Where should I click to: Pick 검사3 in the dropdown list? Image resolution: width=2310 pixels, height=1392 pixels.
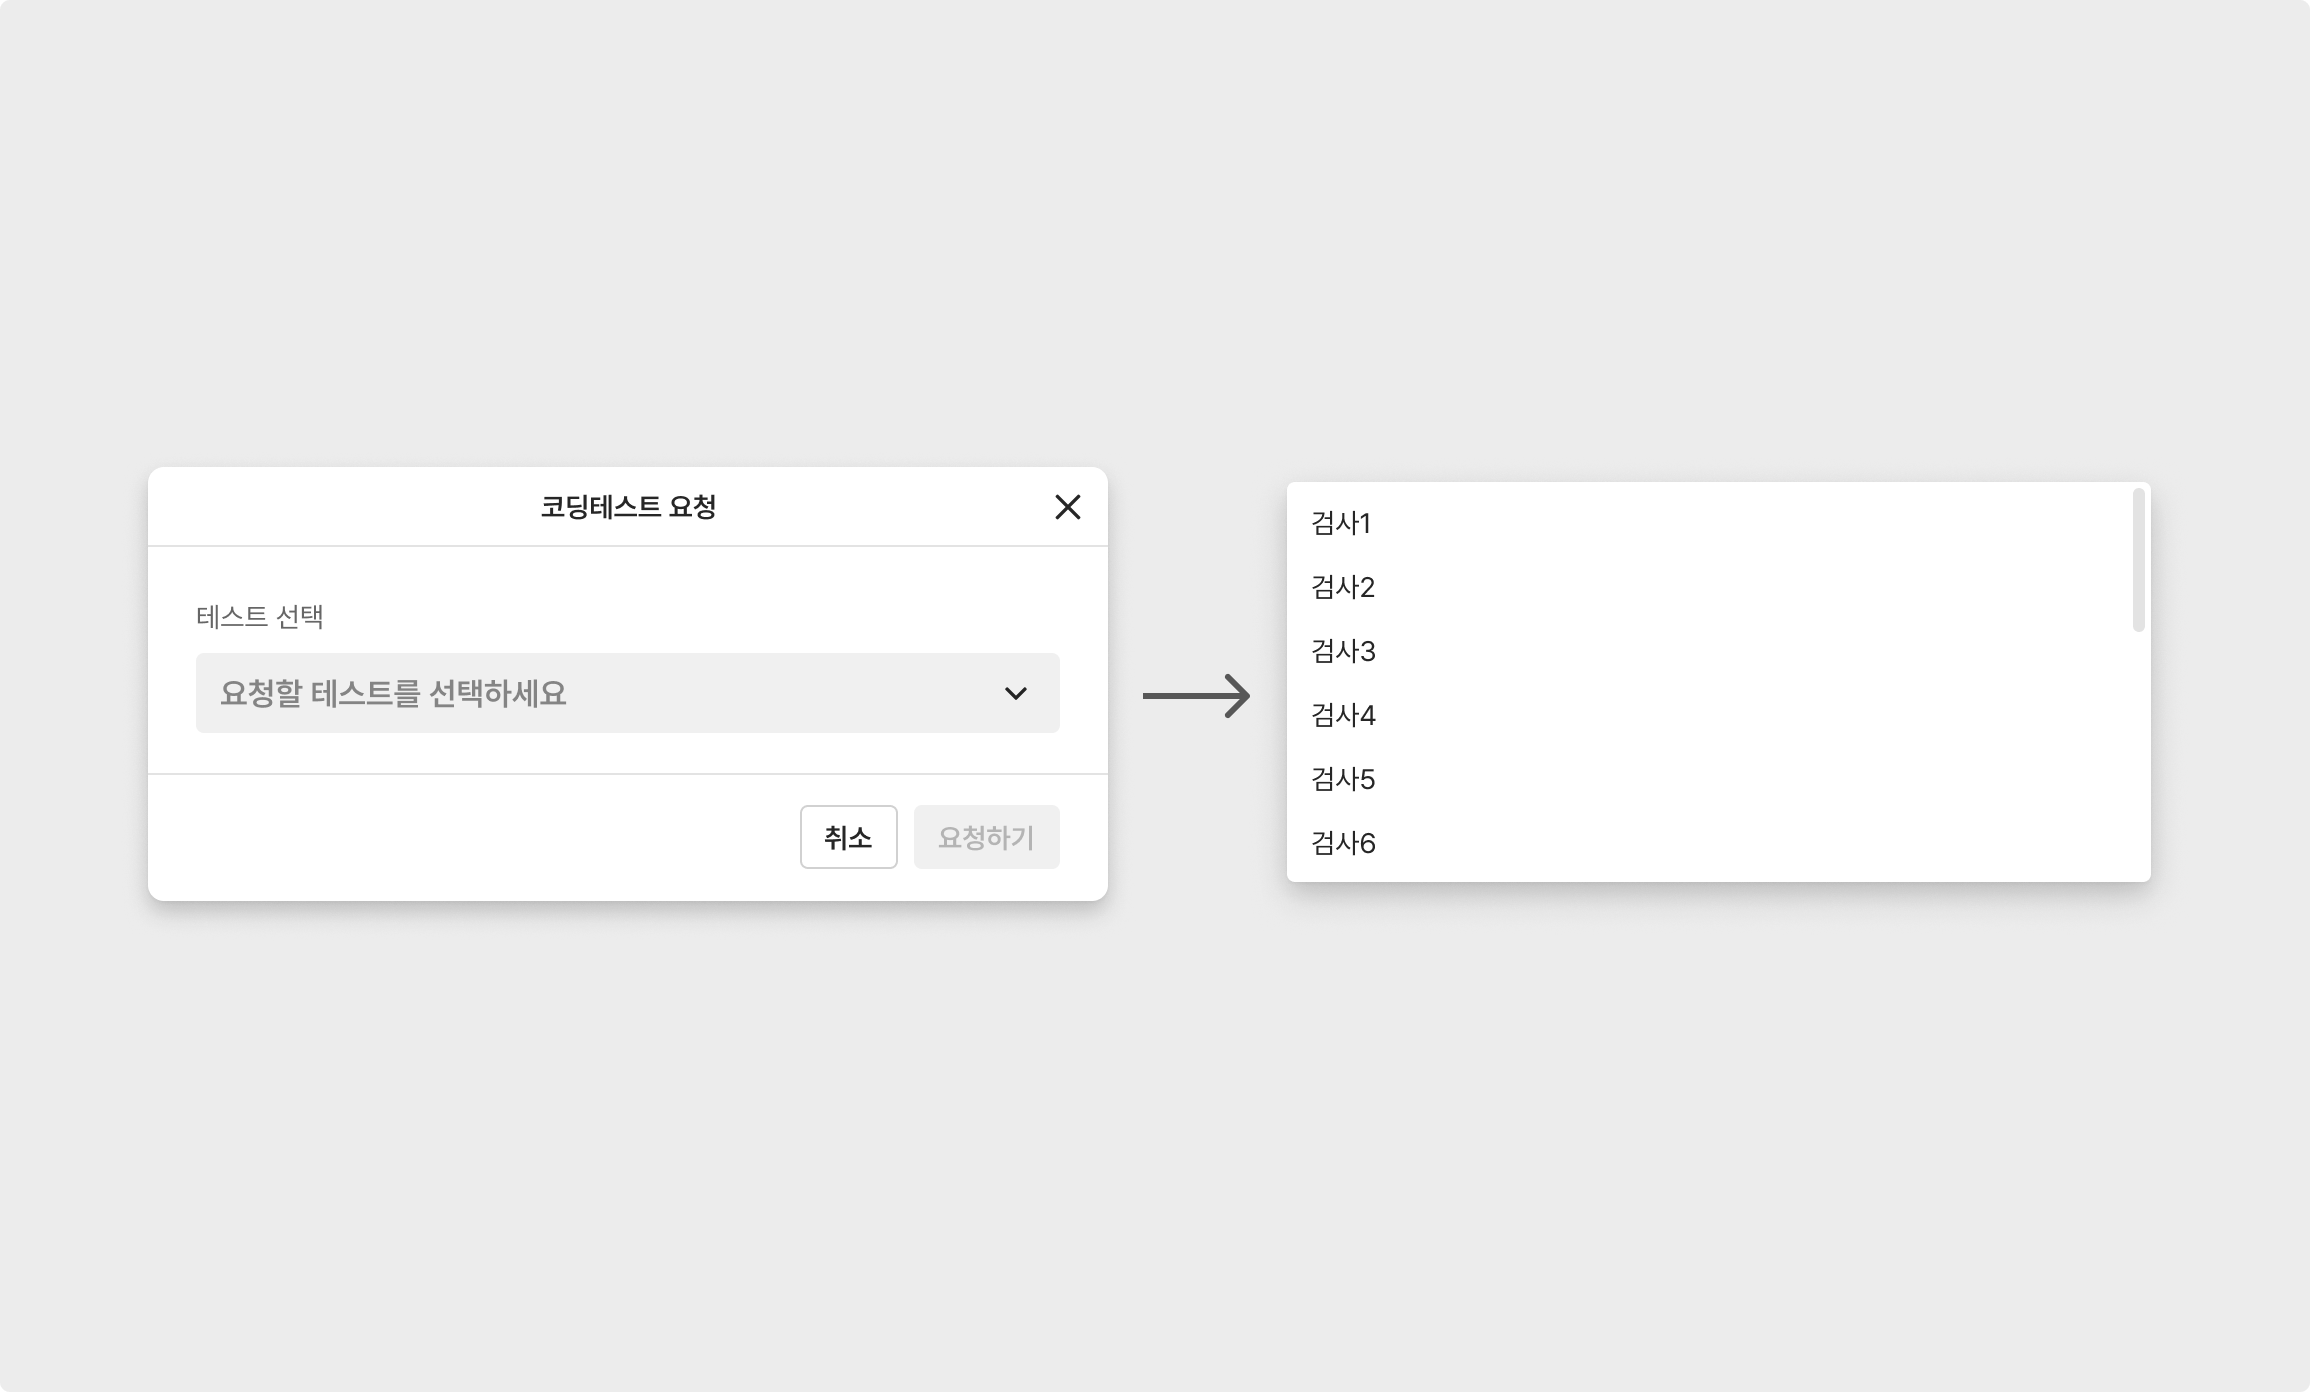tap(1343, 651)
